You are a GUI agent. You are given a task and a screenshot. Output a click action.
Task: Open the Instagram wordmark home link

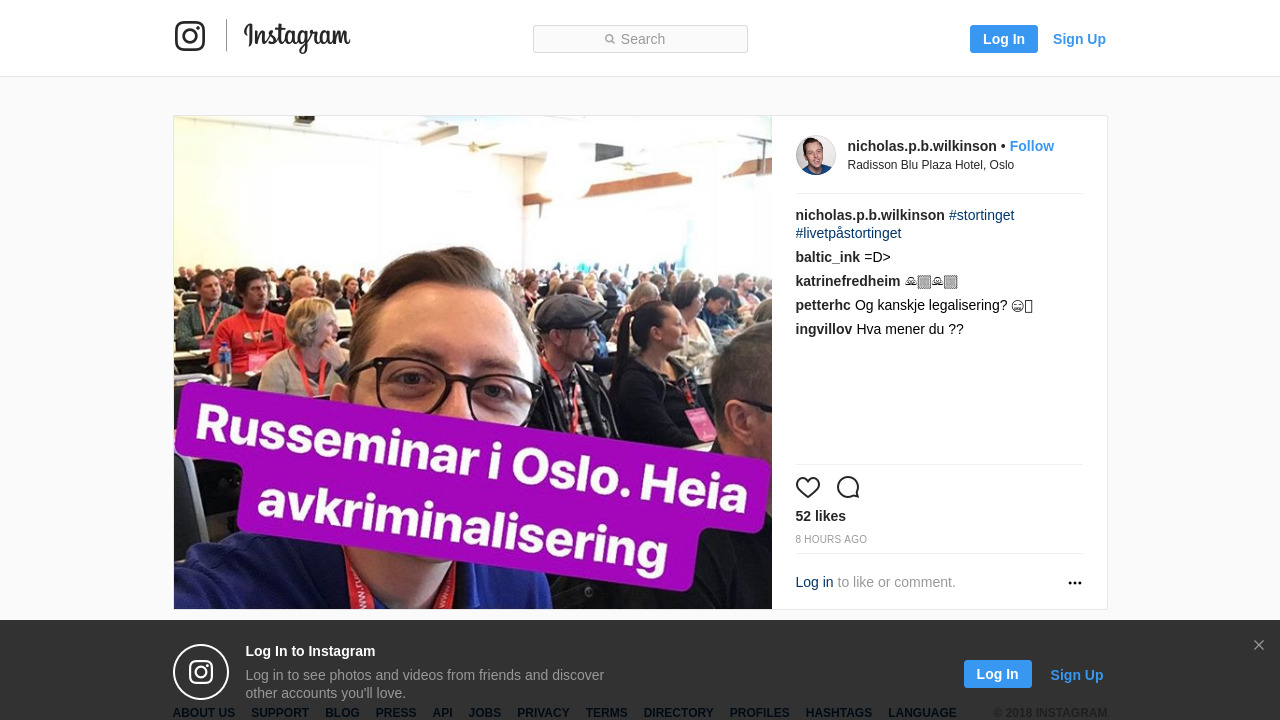pyautogui.click(x=297, y=38)
